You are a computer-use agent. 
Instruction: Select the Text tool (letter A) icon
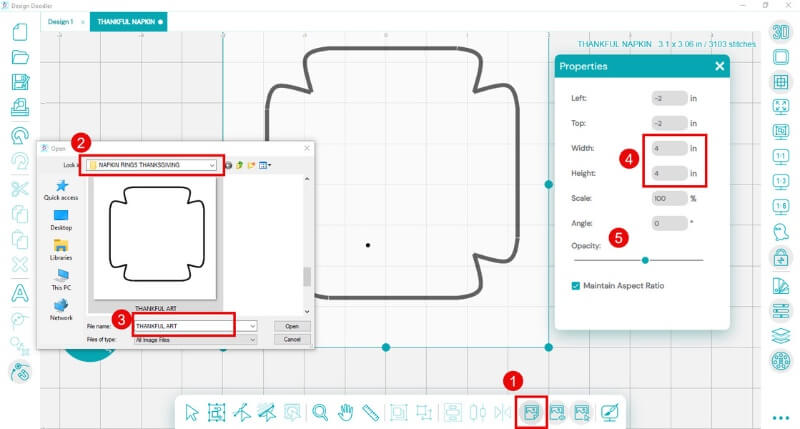(19, 293)
